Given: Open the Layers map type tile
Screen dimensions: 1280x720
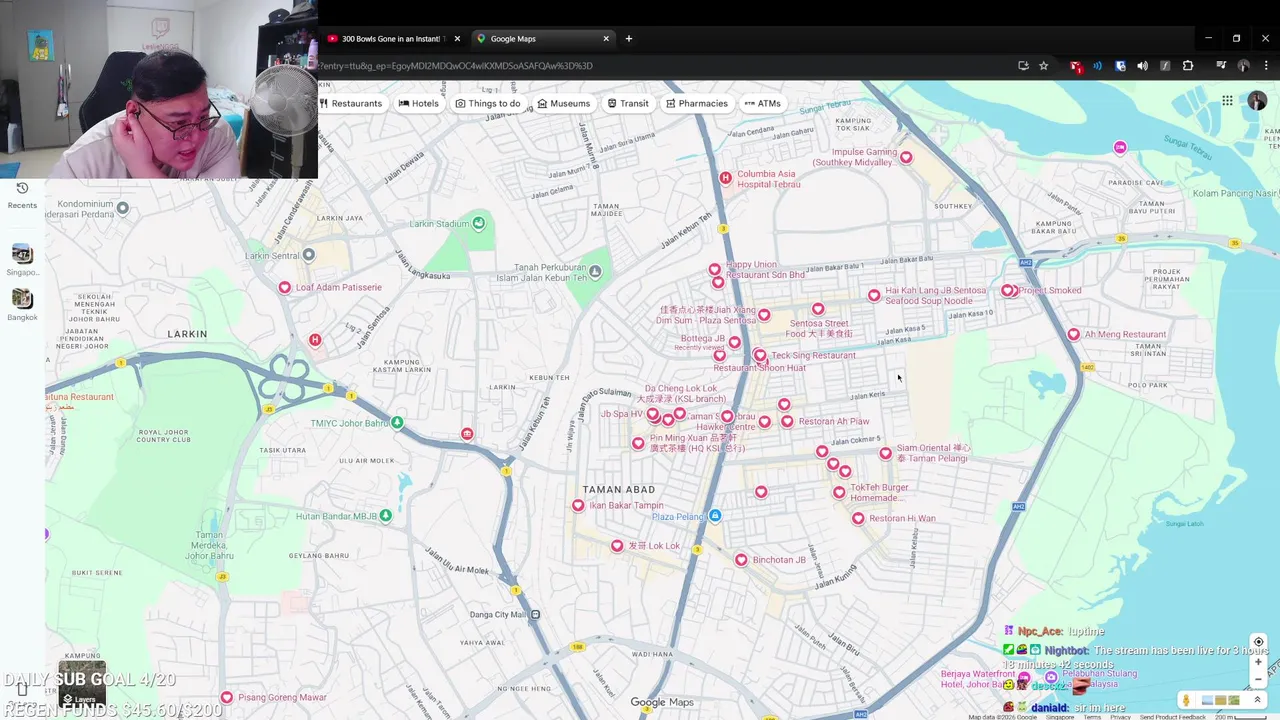Looking at the screenshot, I should pyautogui.click(x=82, y=684).
